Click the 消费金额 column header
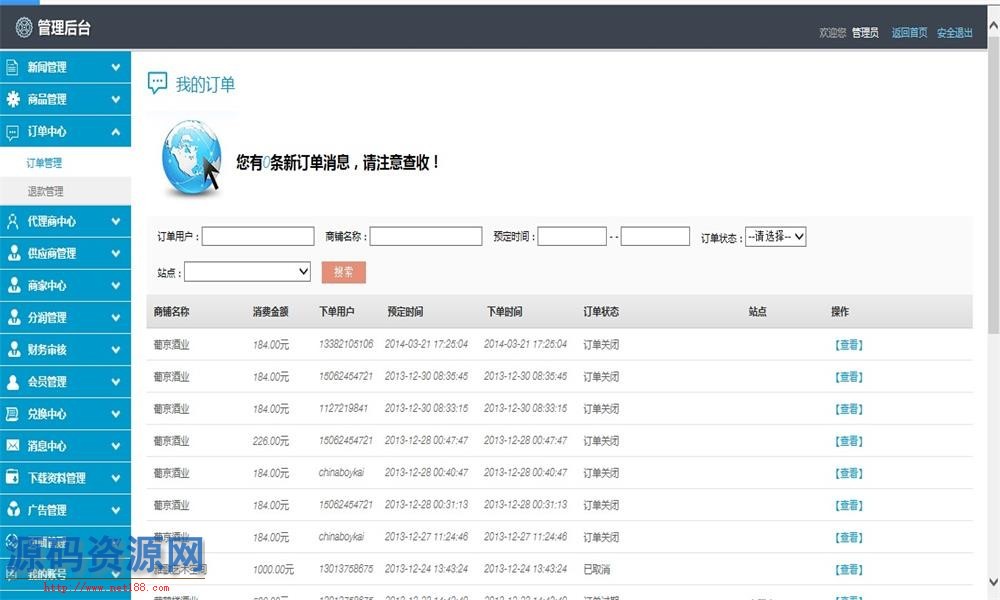The width and height of the screenshot is (1000, 600). [x=270, y=311]
